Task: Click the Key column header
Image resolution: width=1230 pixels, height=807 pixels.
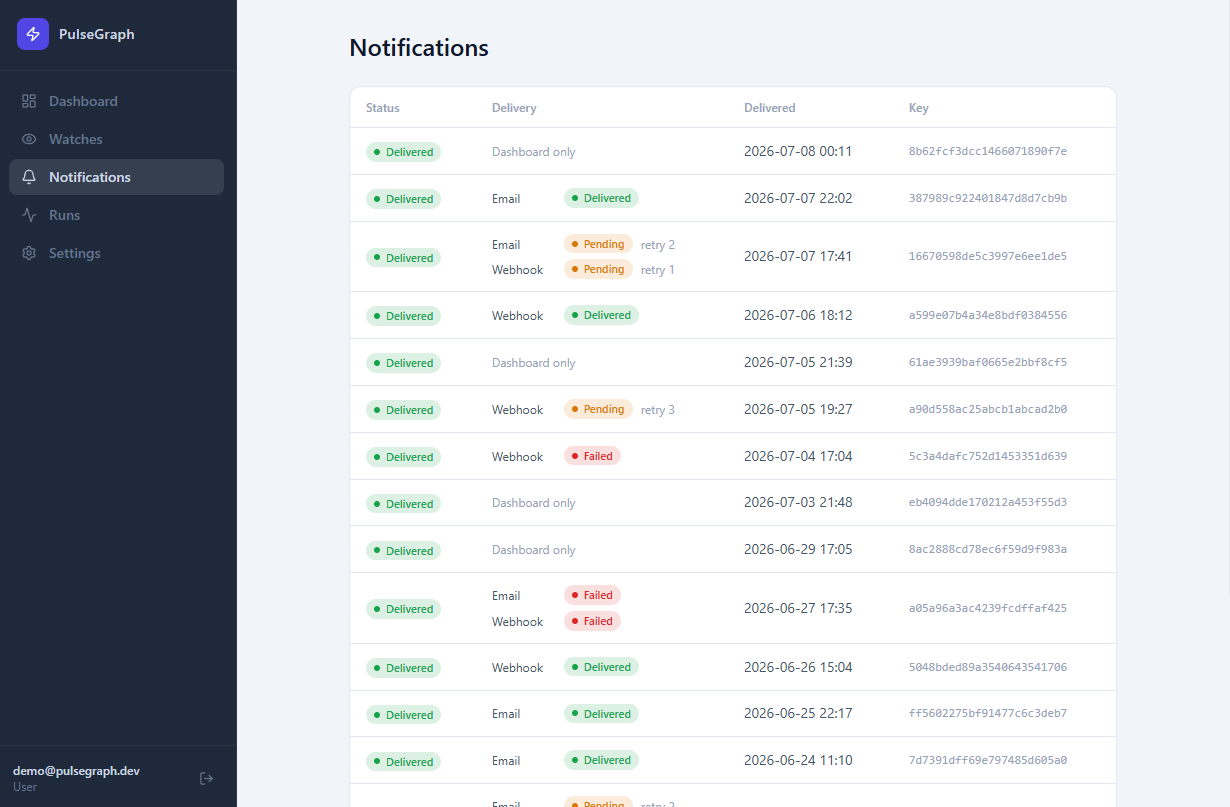Action: click(919, 108)
